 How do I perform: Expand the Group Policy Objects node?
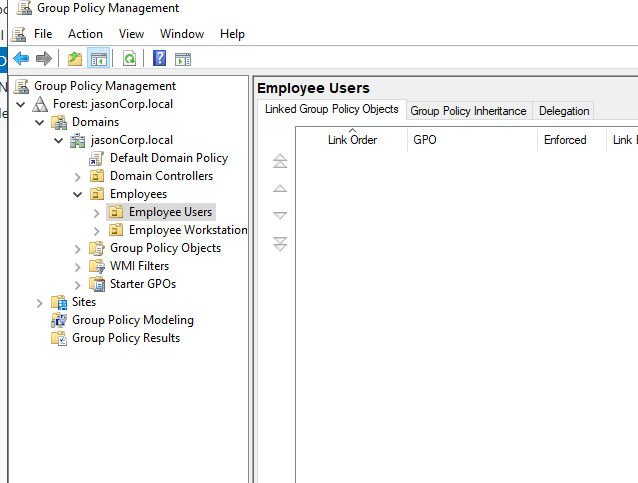coord(78,248)
